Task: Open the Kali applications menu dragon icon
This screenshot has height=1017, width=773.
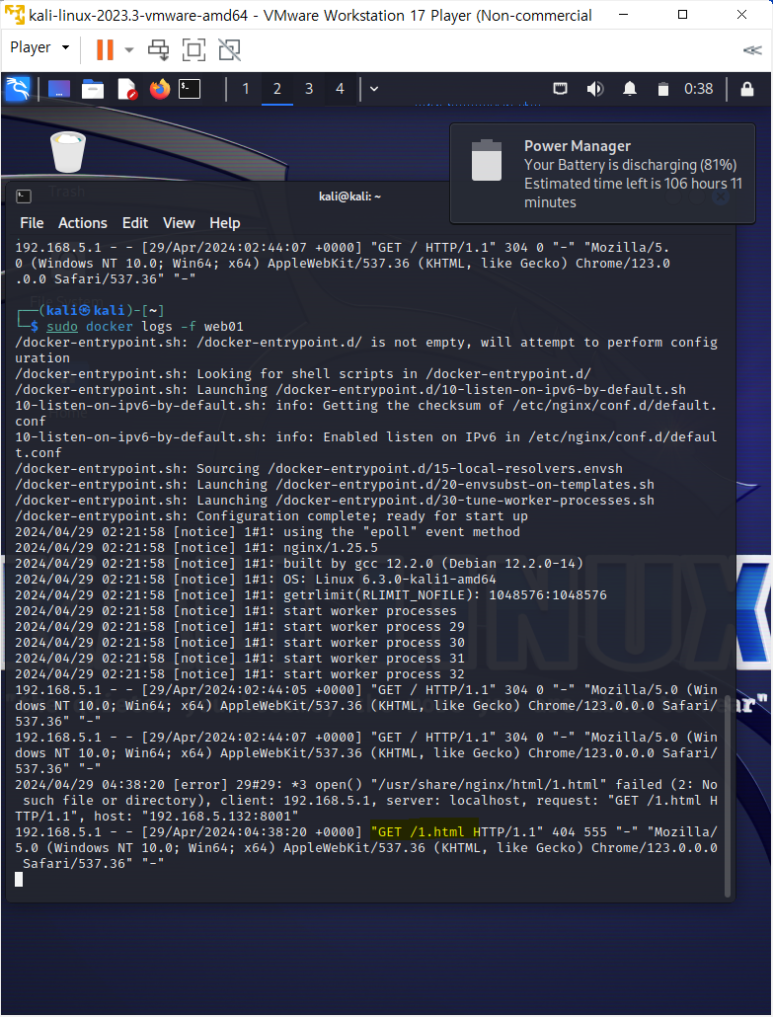Action: click(x=18, y=89)
